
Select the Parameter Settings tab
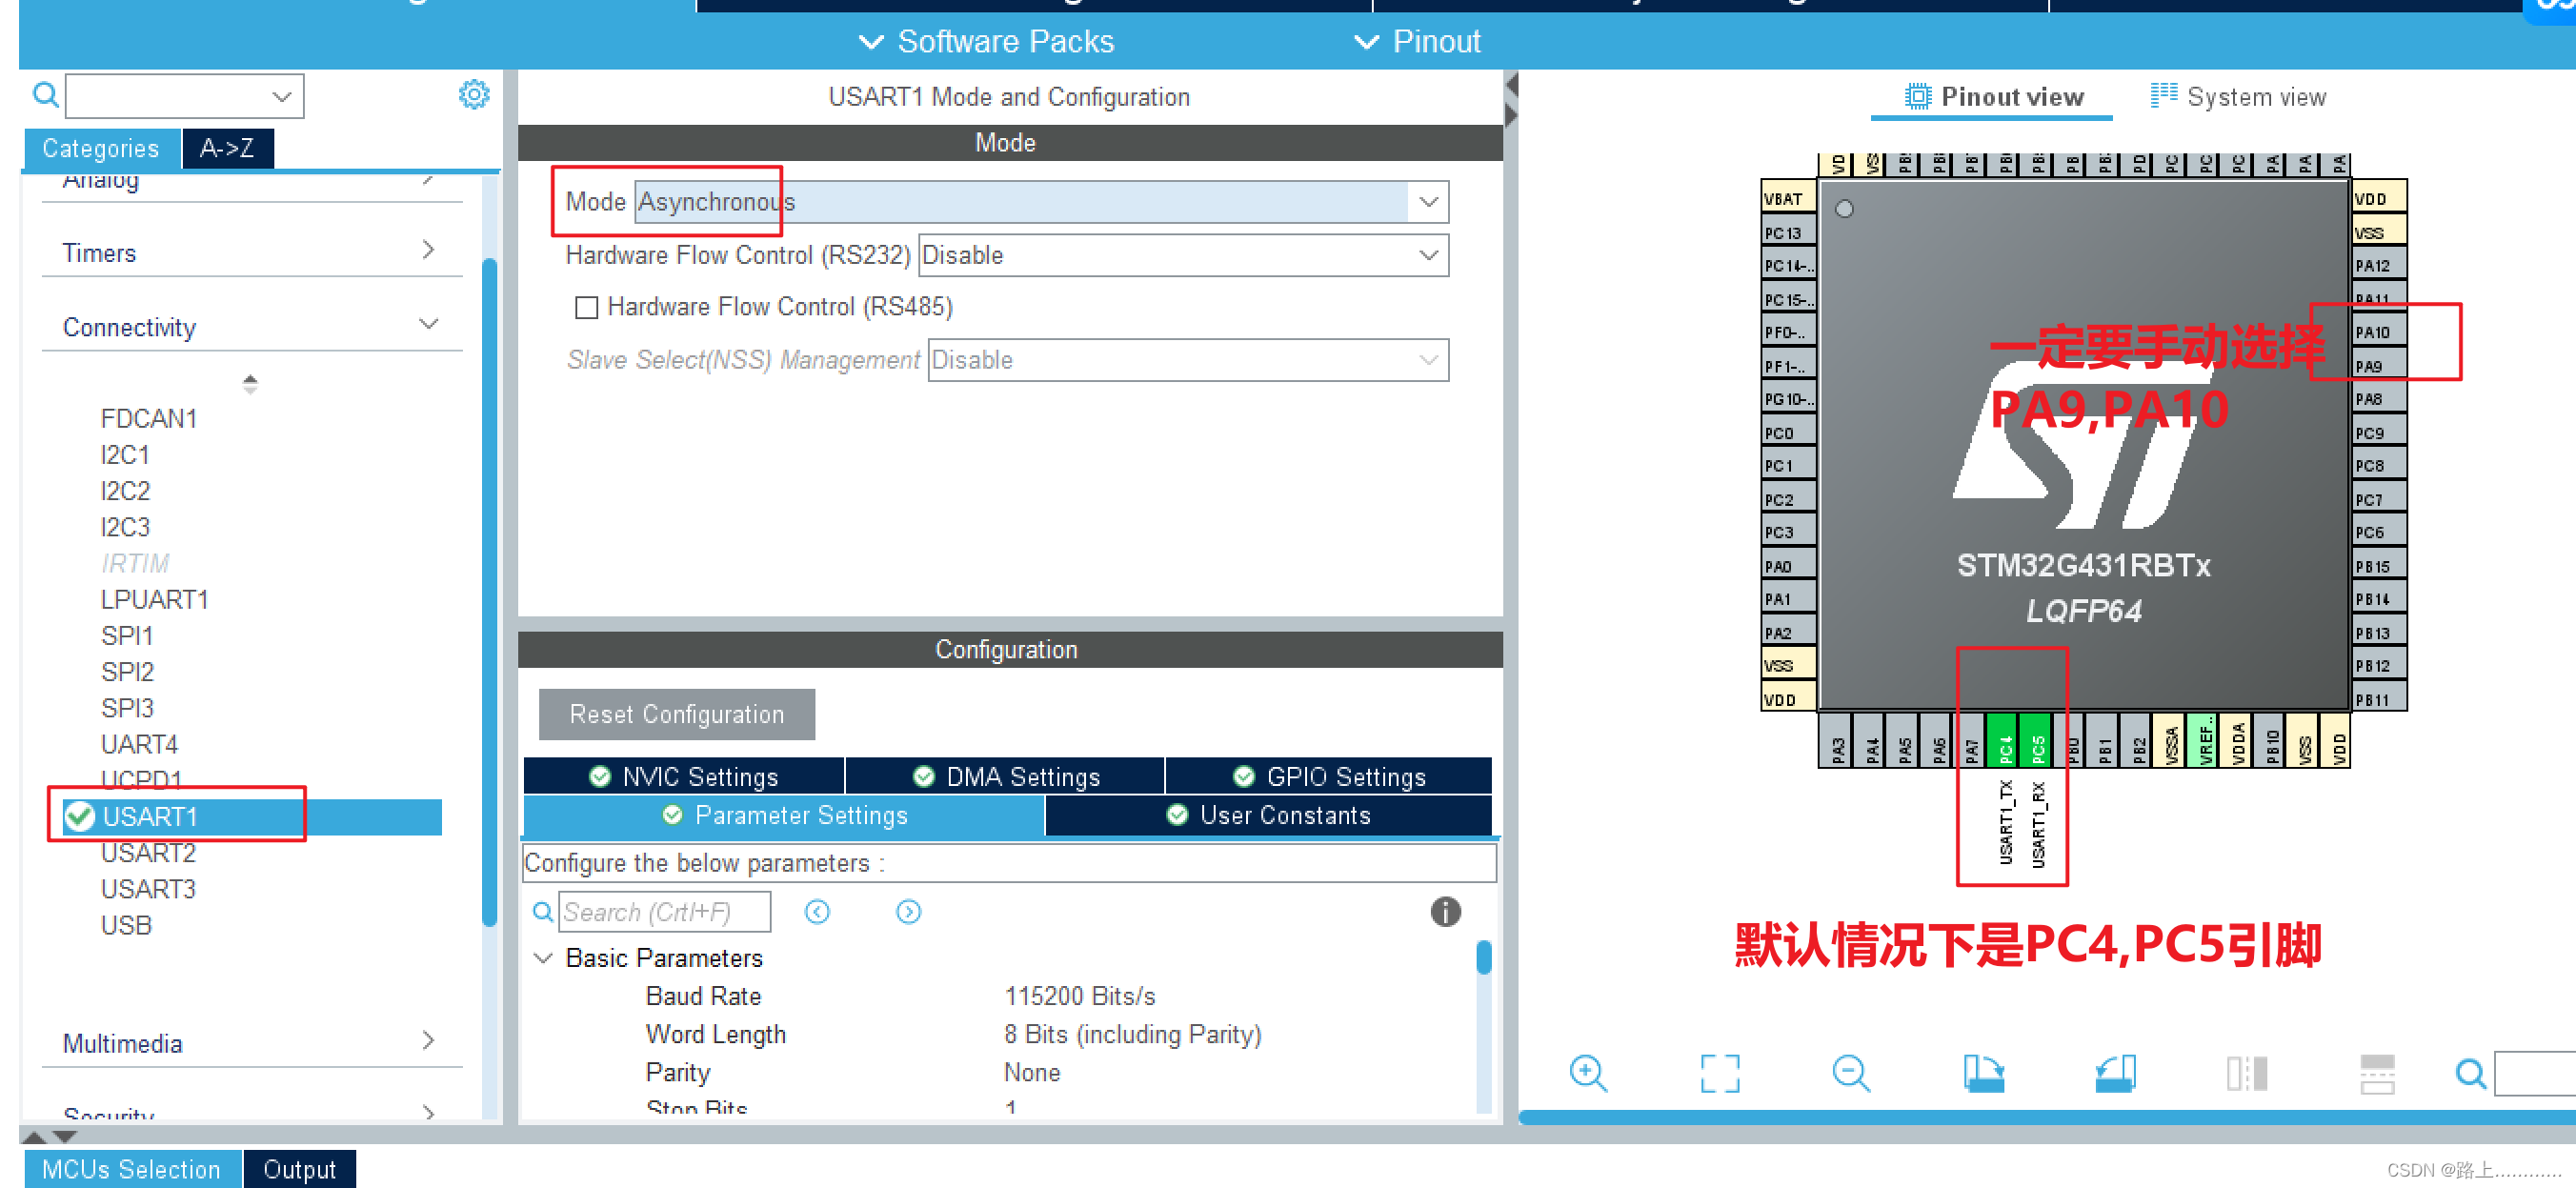tap(784, 815)
